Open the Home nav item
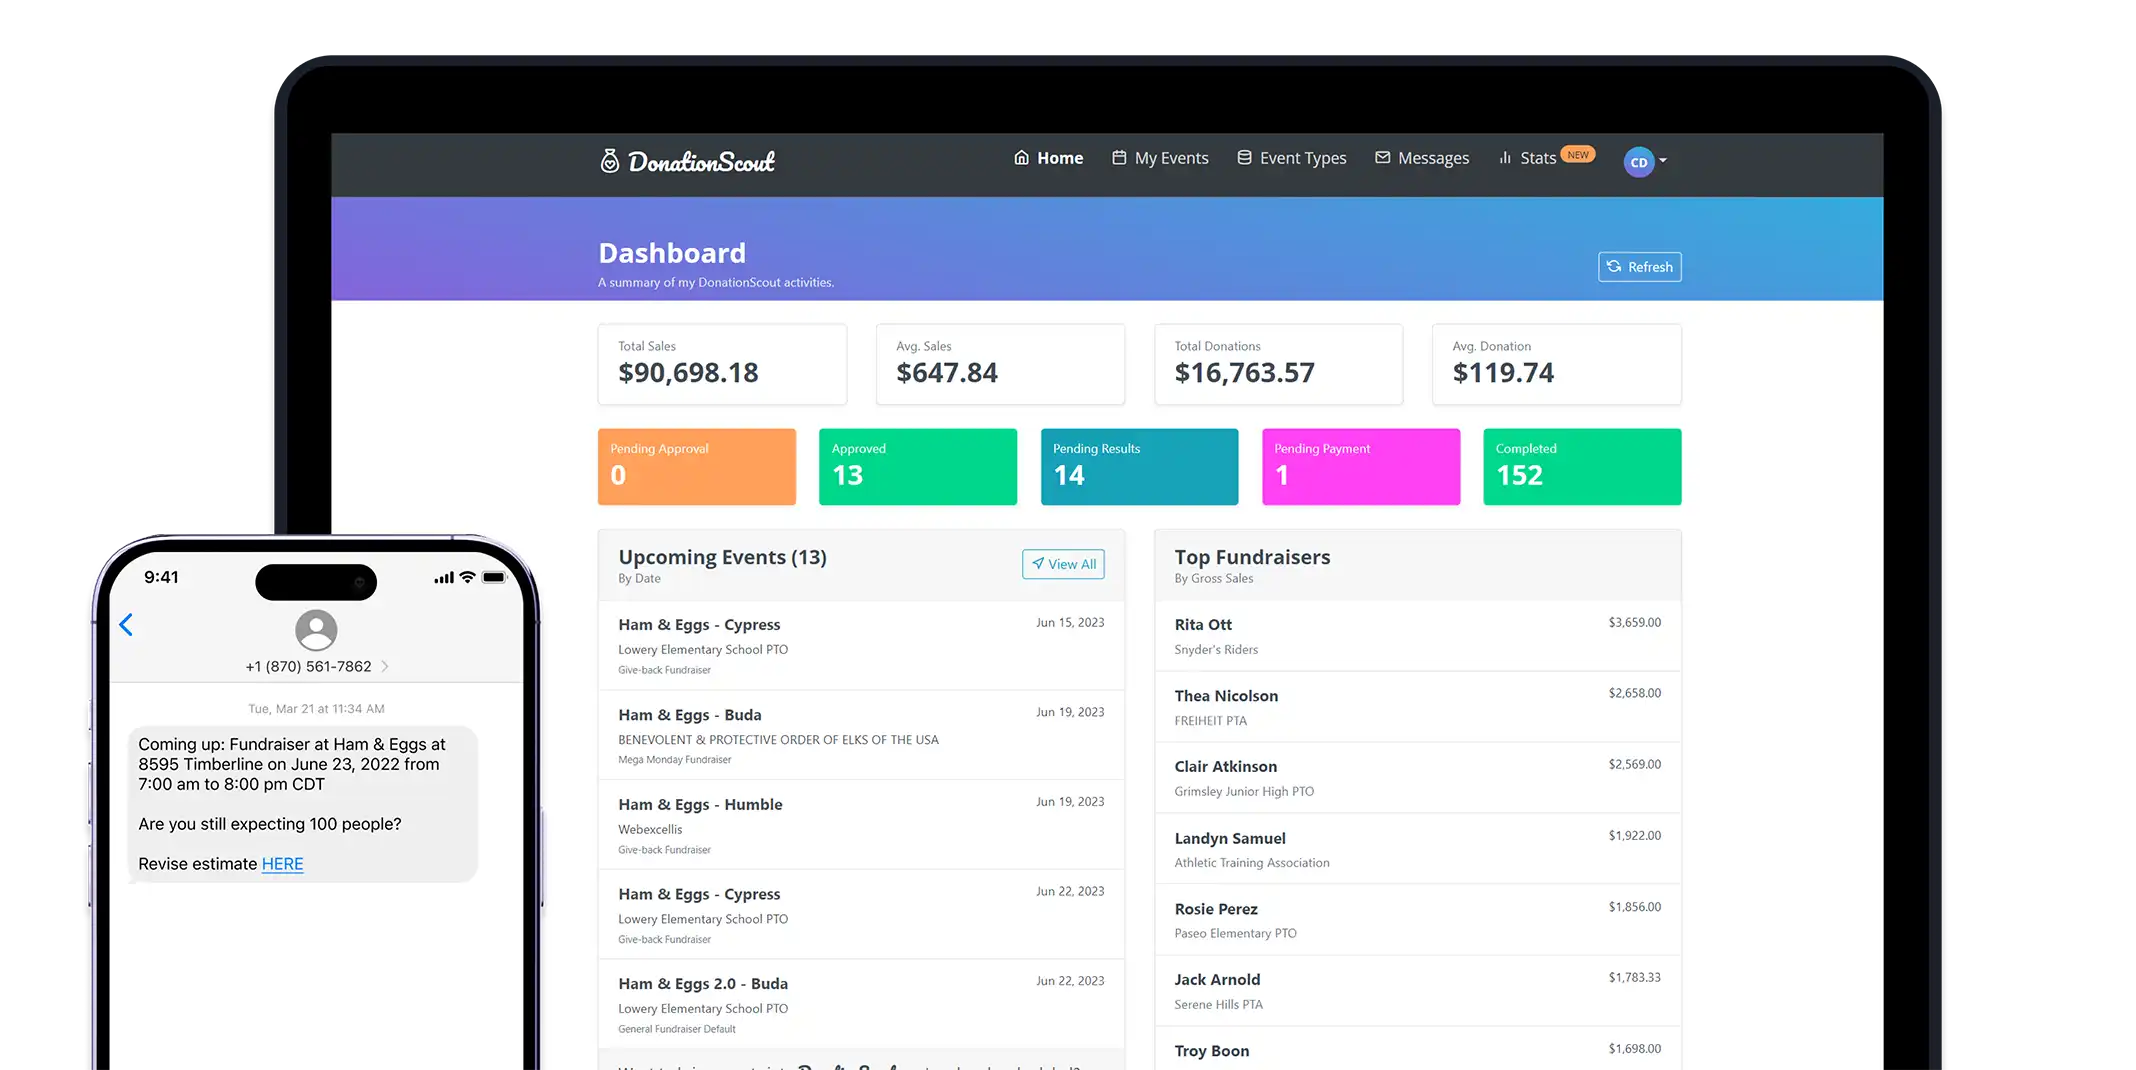2136x1070 pixels. (1048, 158)
